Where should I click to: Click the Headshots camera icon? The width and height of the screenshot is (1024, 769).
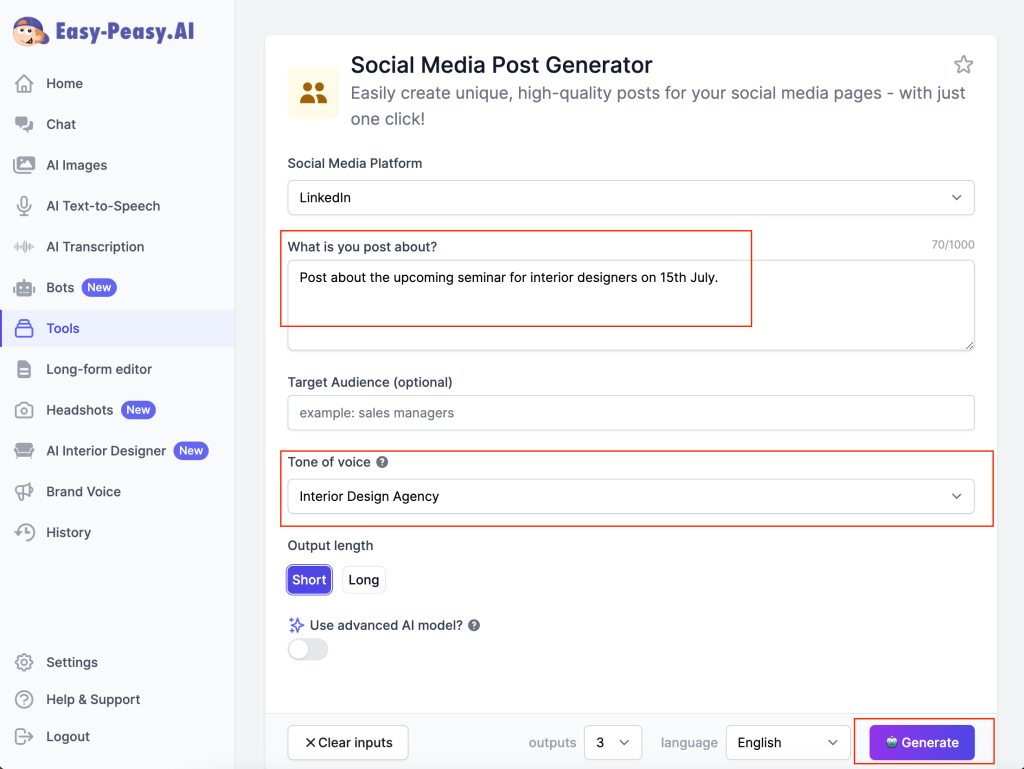point(24,410)
